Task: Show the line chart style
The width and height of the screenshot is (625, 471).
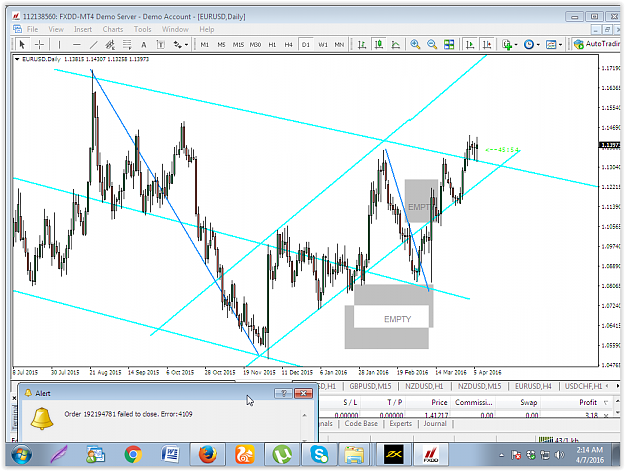Action: 395,45
